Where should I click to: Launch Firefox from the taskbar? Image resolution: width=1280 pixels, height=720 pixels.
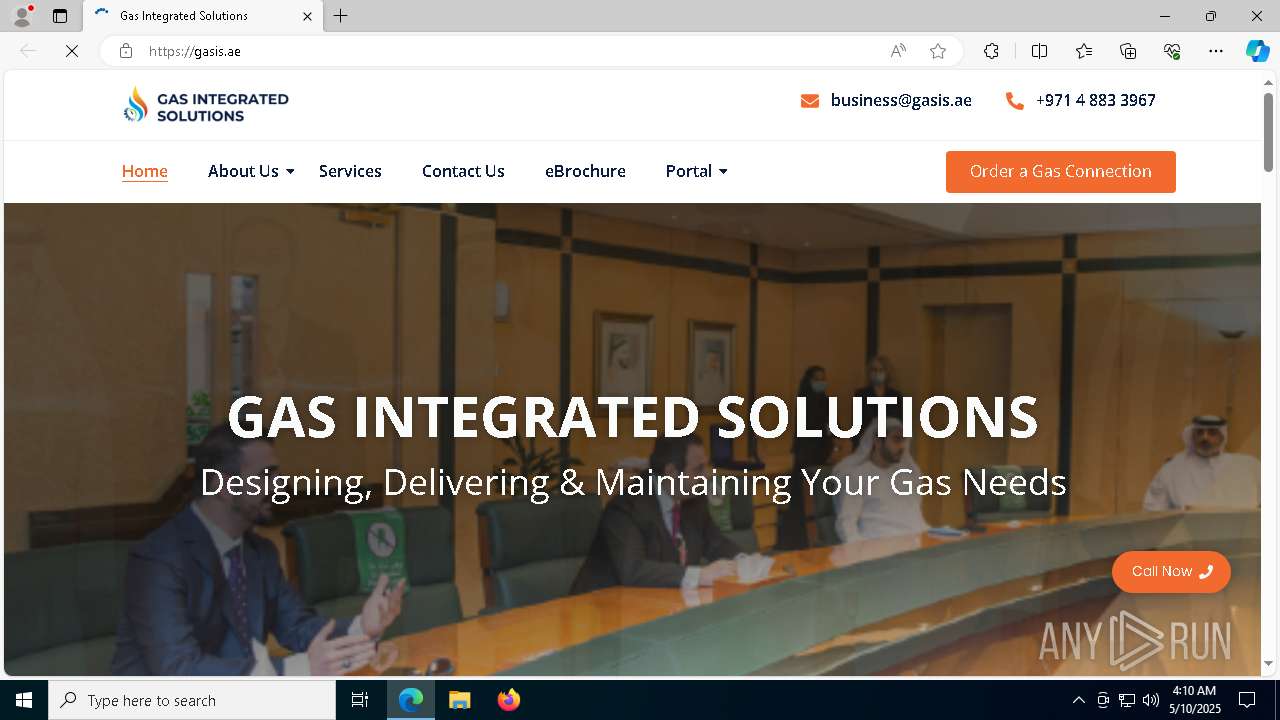click(x=509, y=700)
